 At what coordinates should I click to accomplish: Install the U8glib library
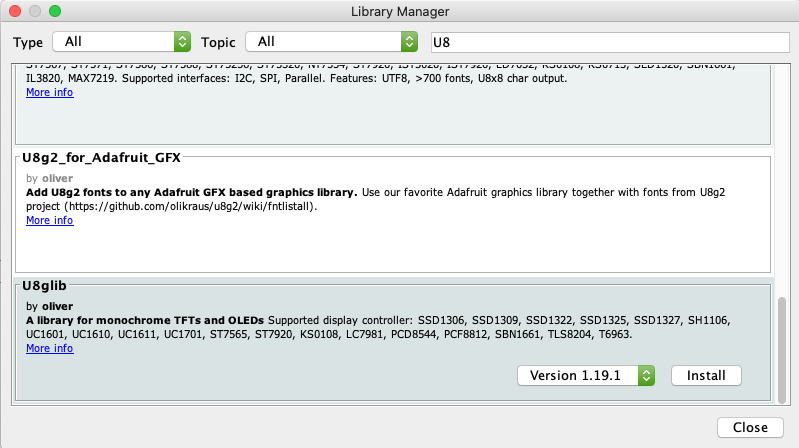pyautogui.click(x=706, y=375)
